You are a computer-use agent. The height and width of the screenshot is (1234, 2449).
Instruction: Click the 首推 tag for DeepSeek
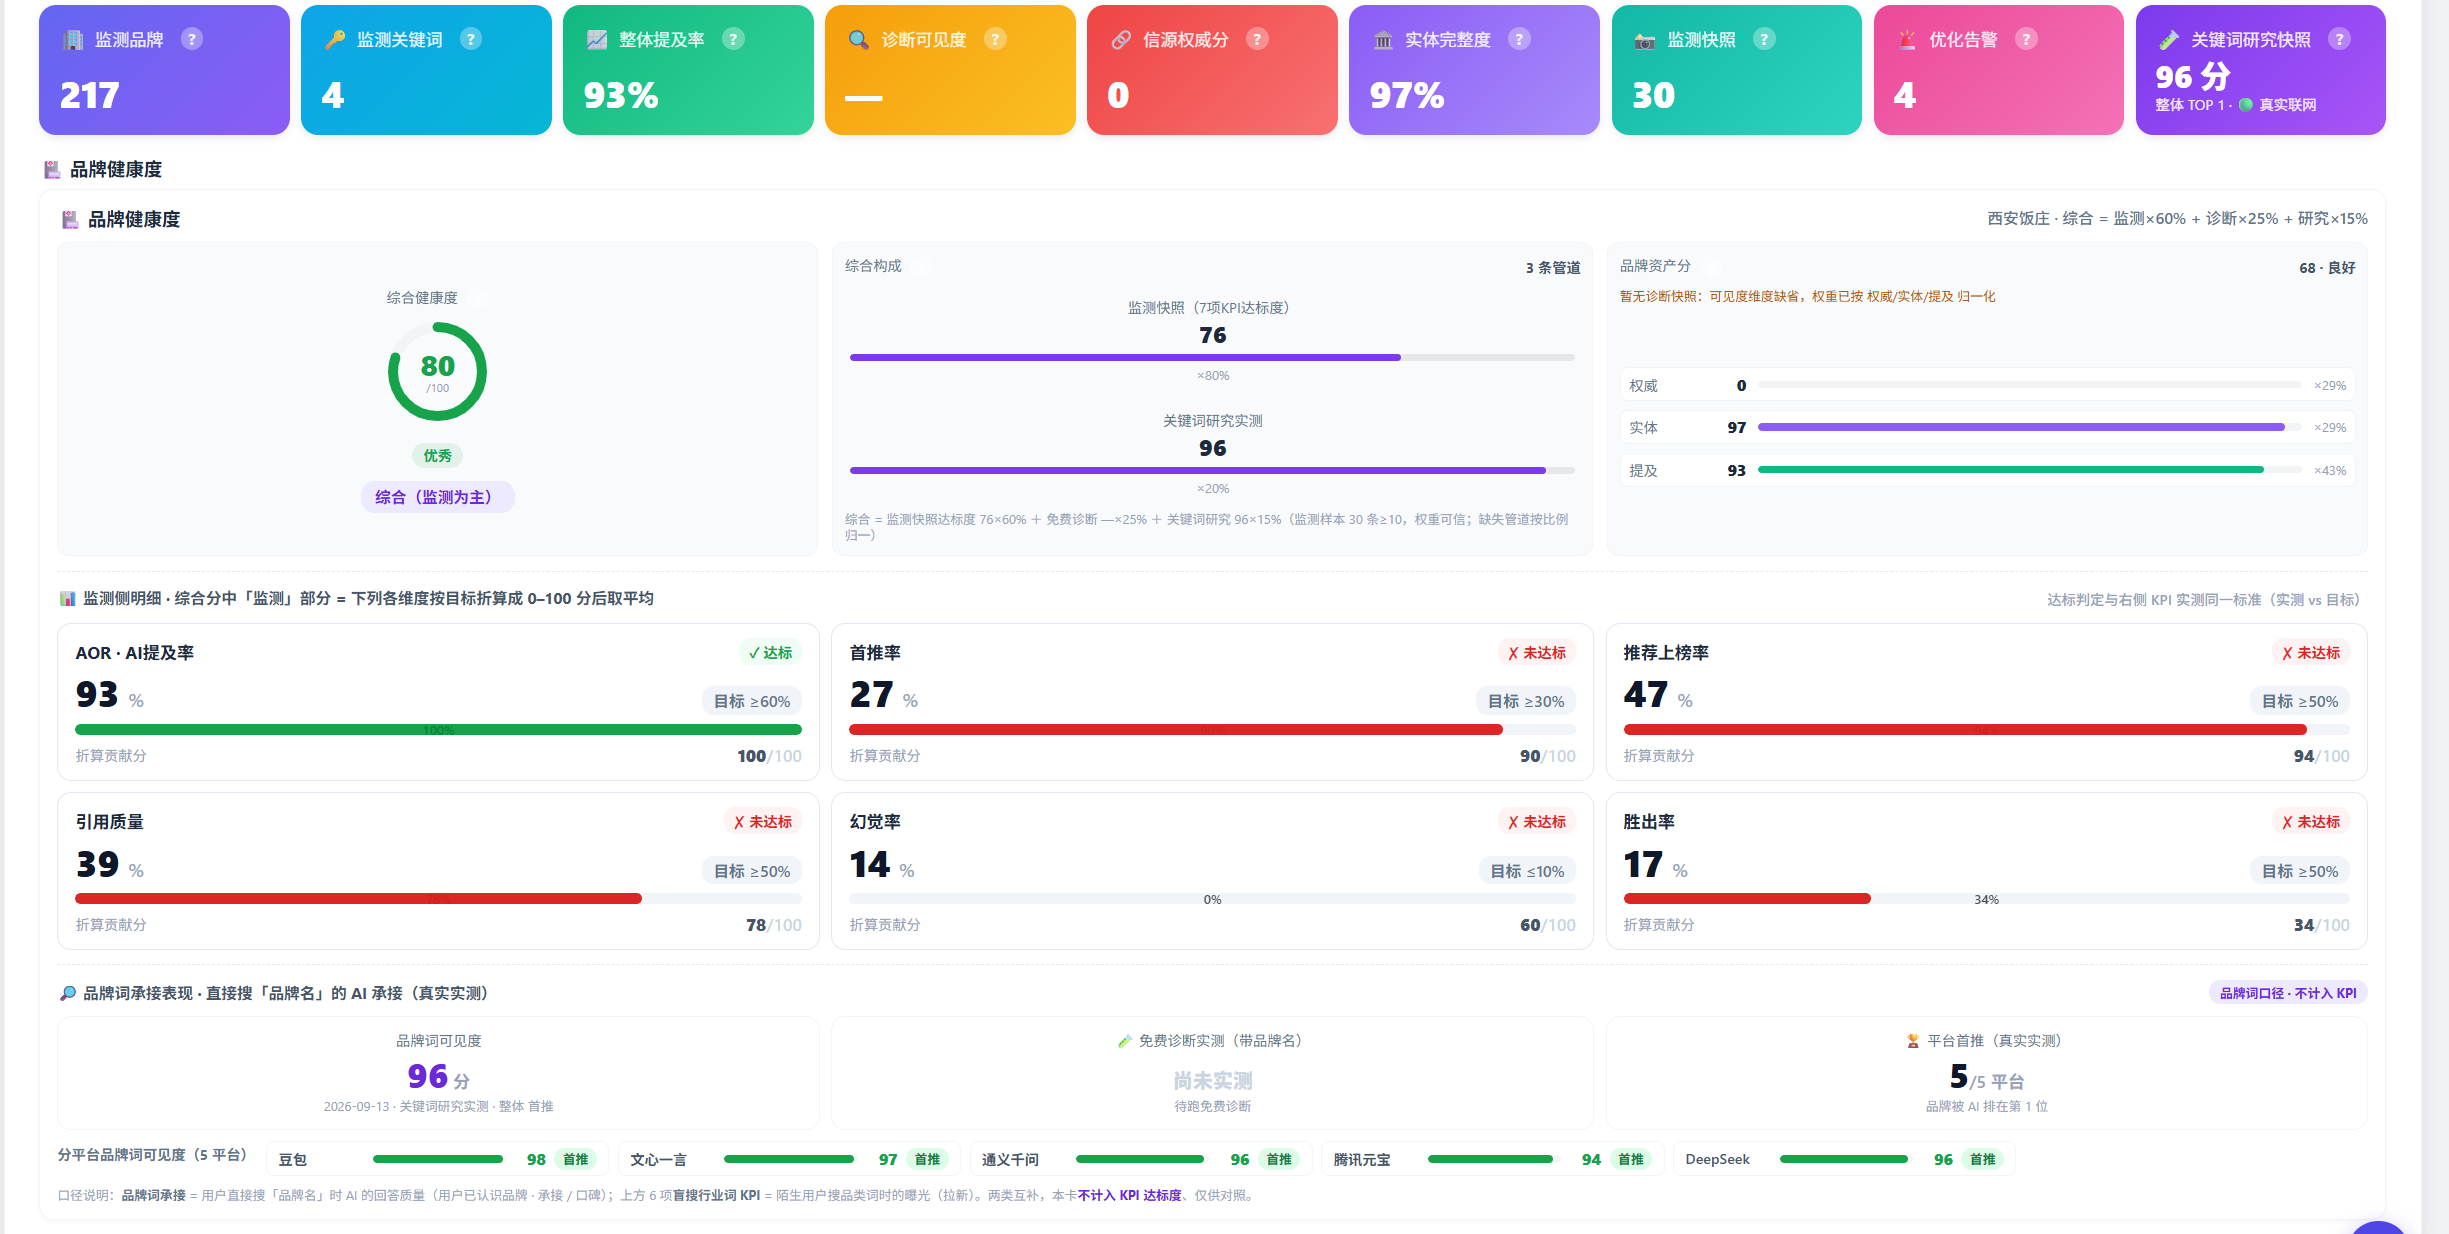pos(1983,1160)
